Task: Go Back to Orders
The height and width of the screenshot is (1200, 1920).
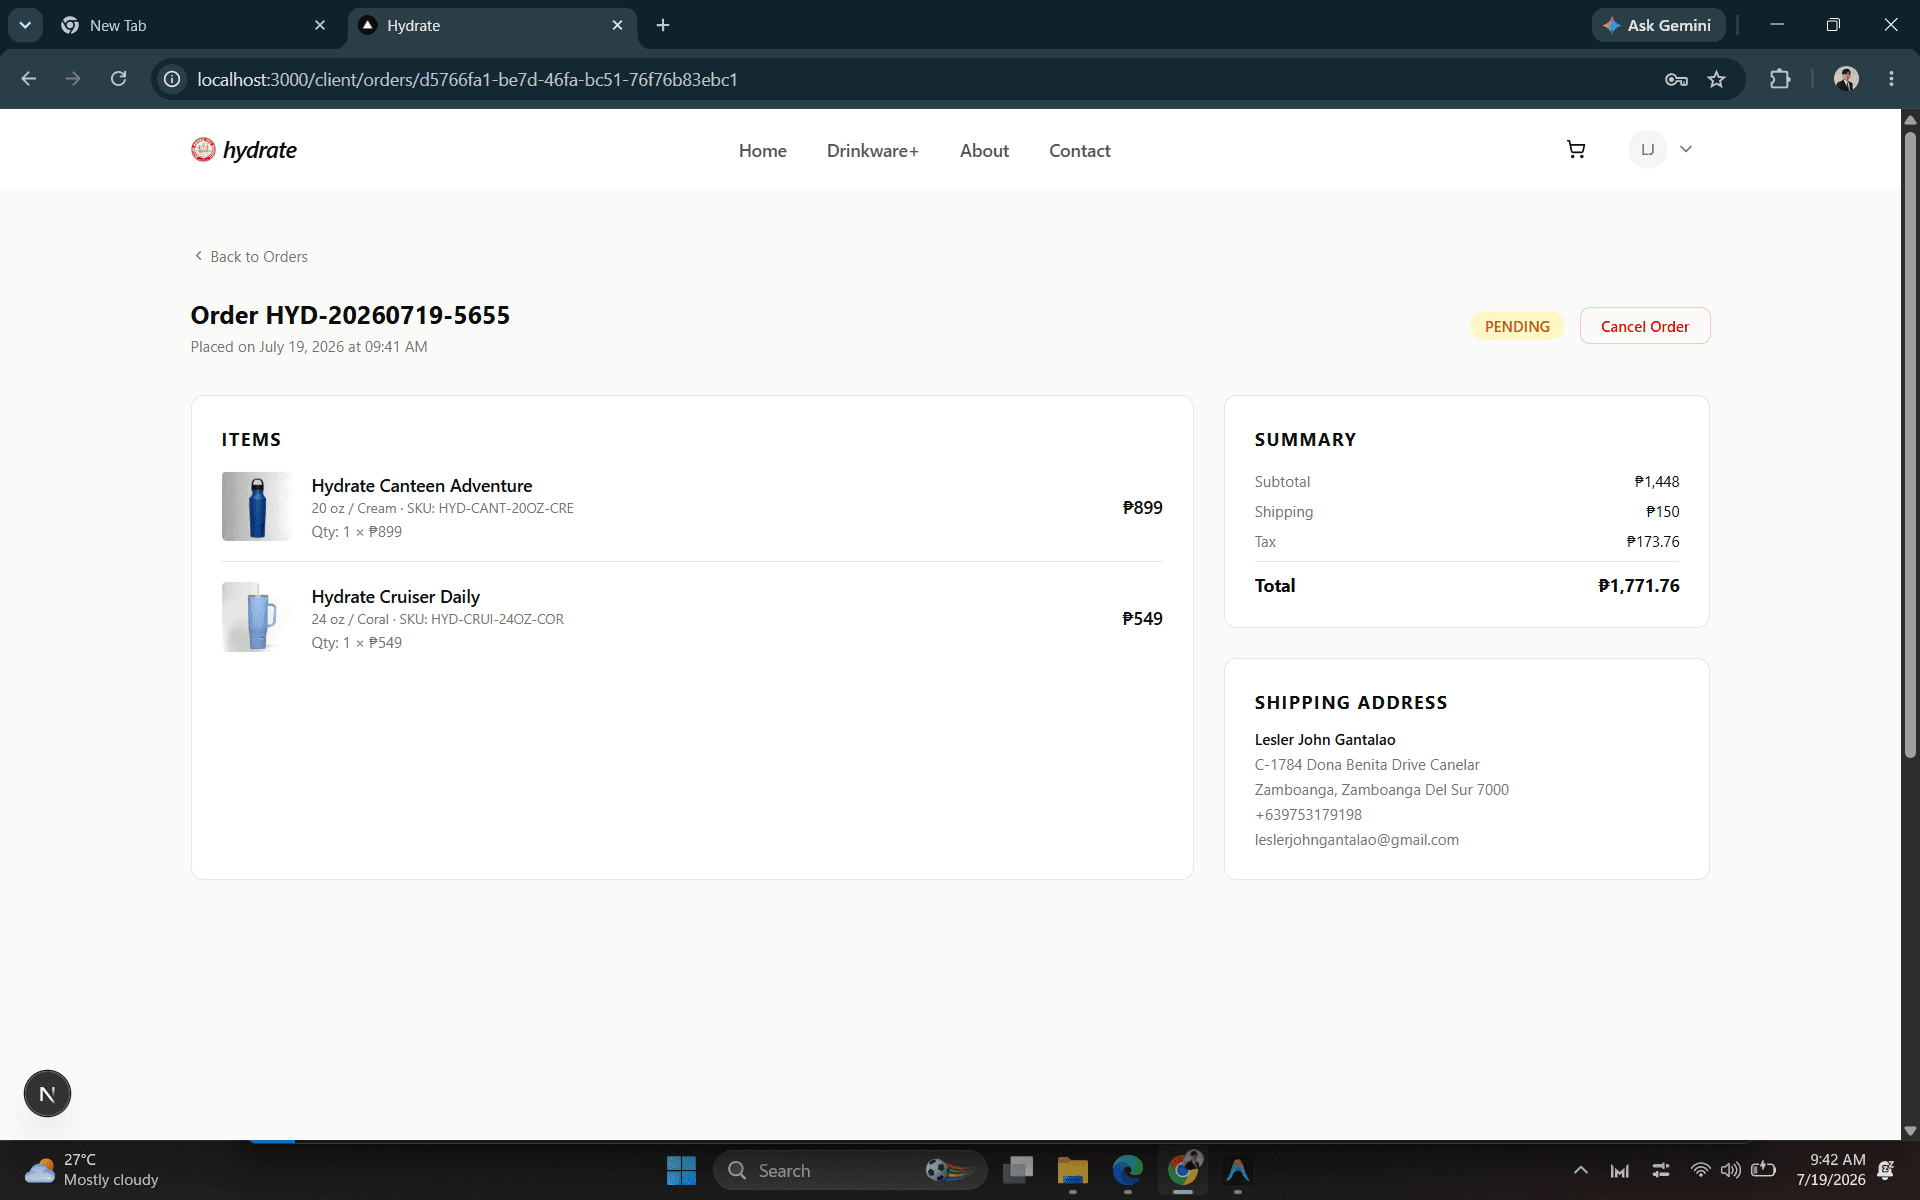Action: tap(251, 257)
